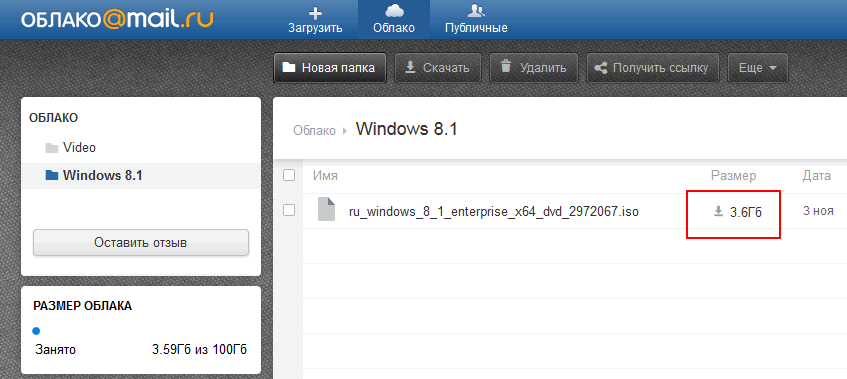The image size is (847, 379).
Task: Click the 3.6Гб size value
Action: [745, 212]
